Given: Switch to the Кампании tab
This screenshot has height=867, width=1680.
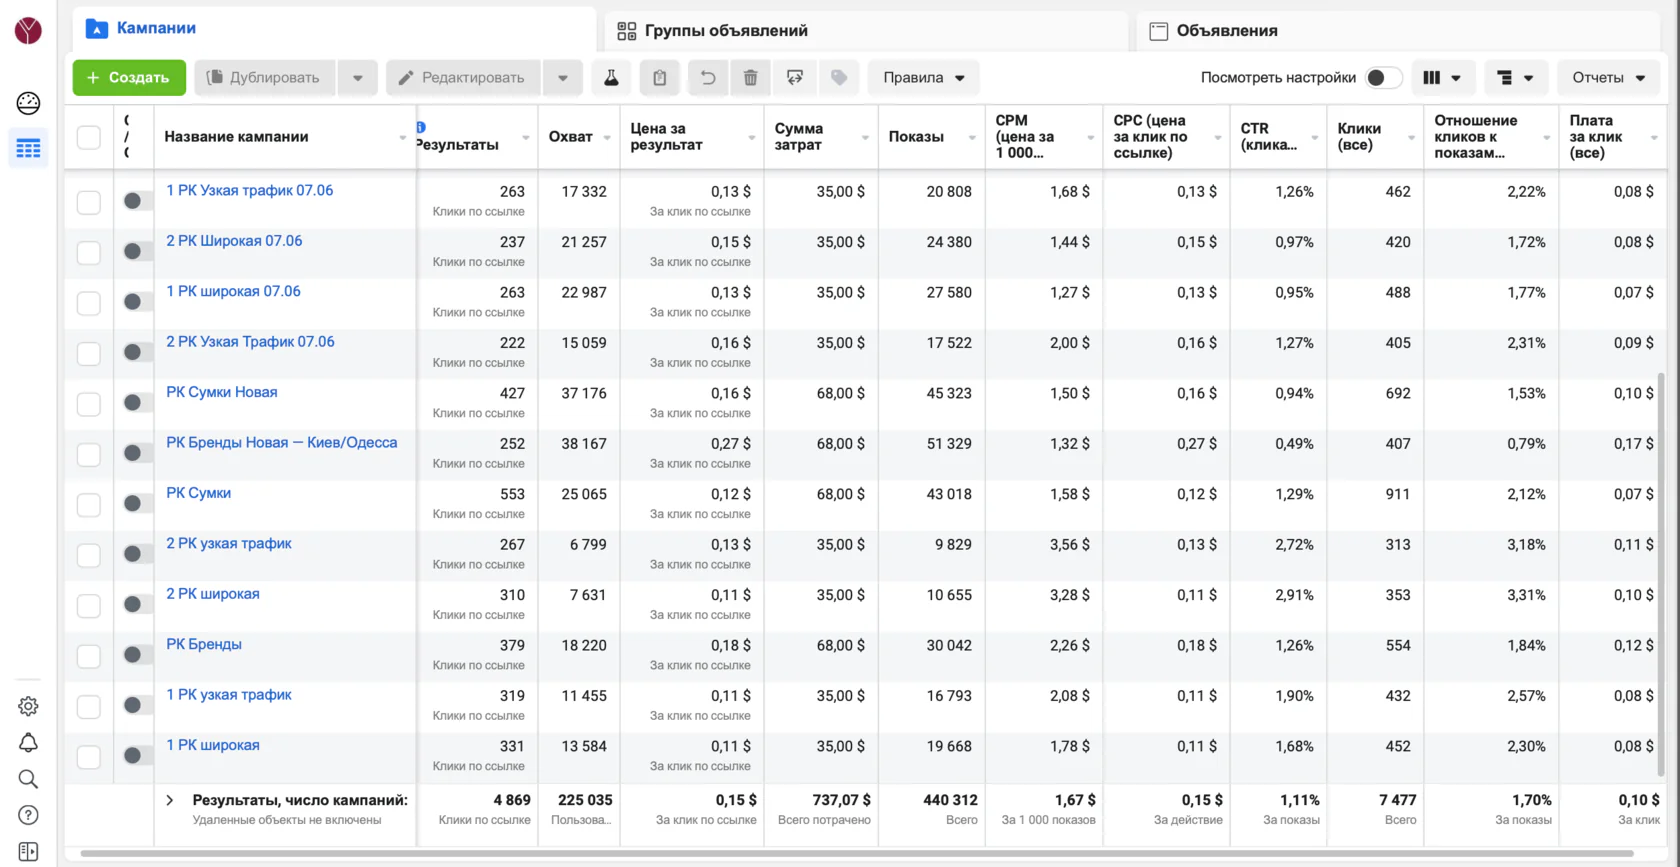Looking at the screenshot, I should click(336, 28).
